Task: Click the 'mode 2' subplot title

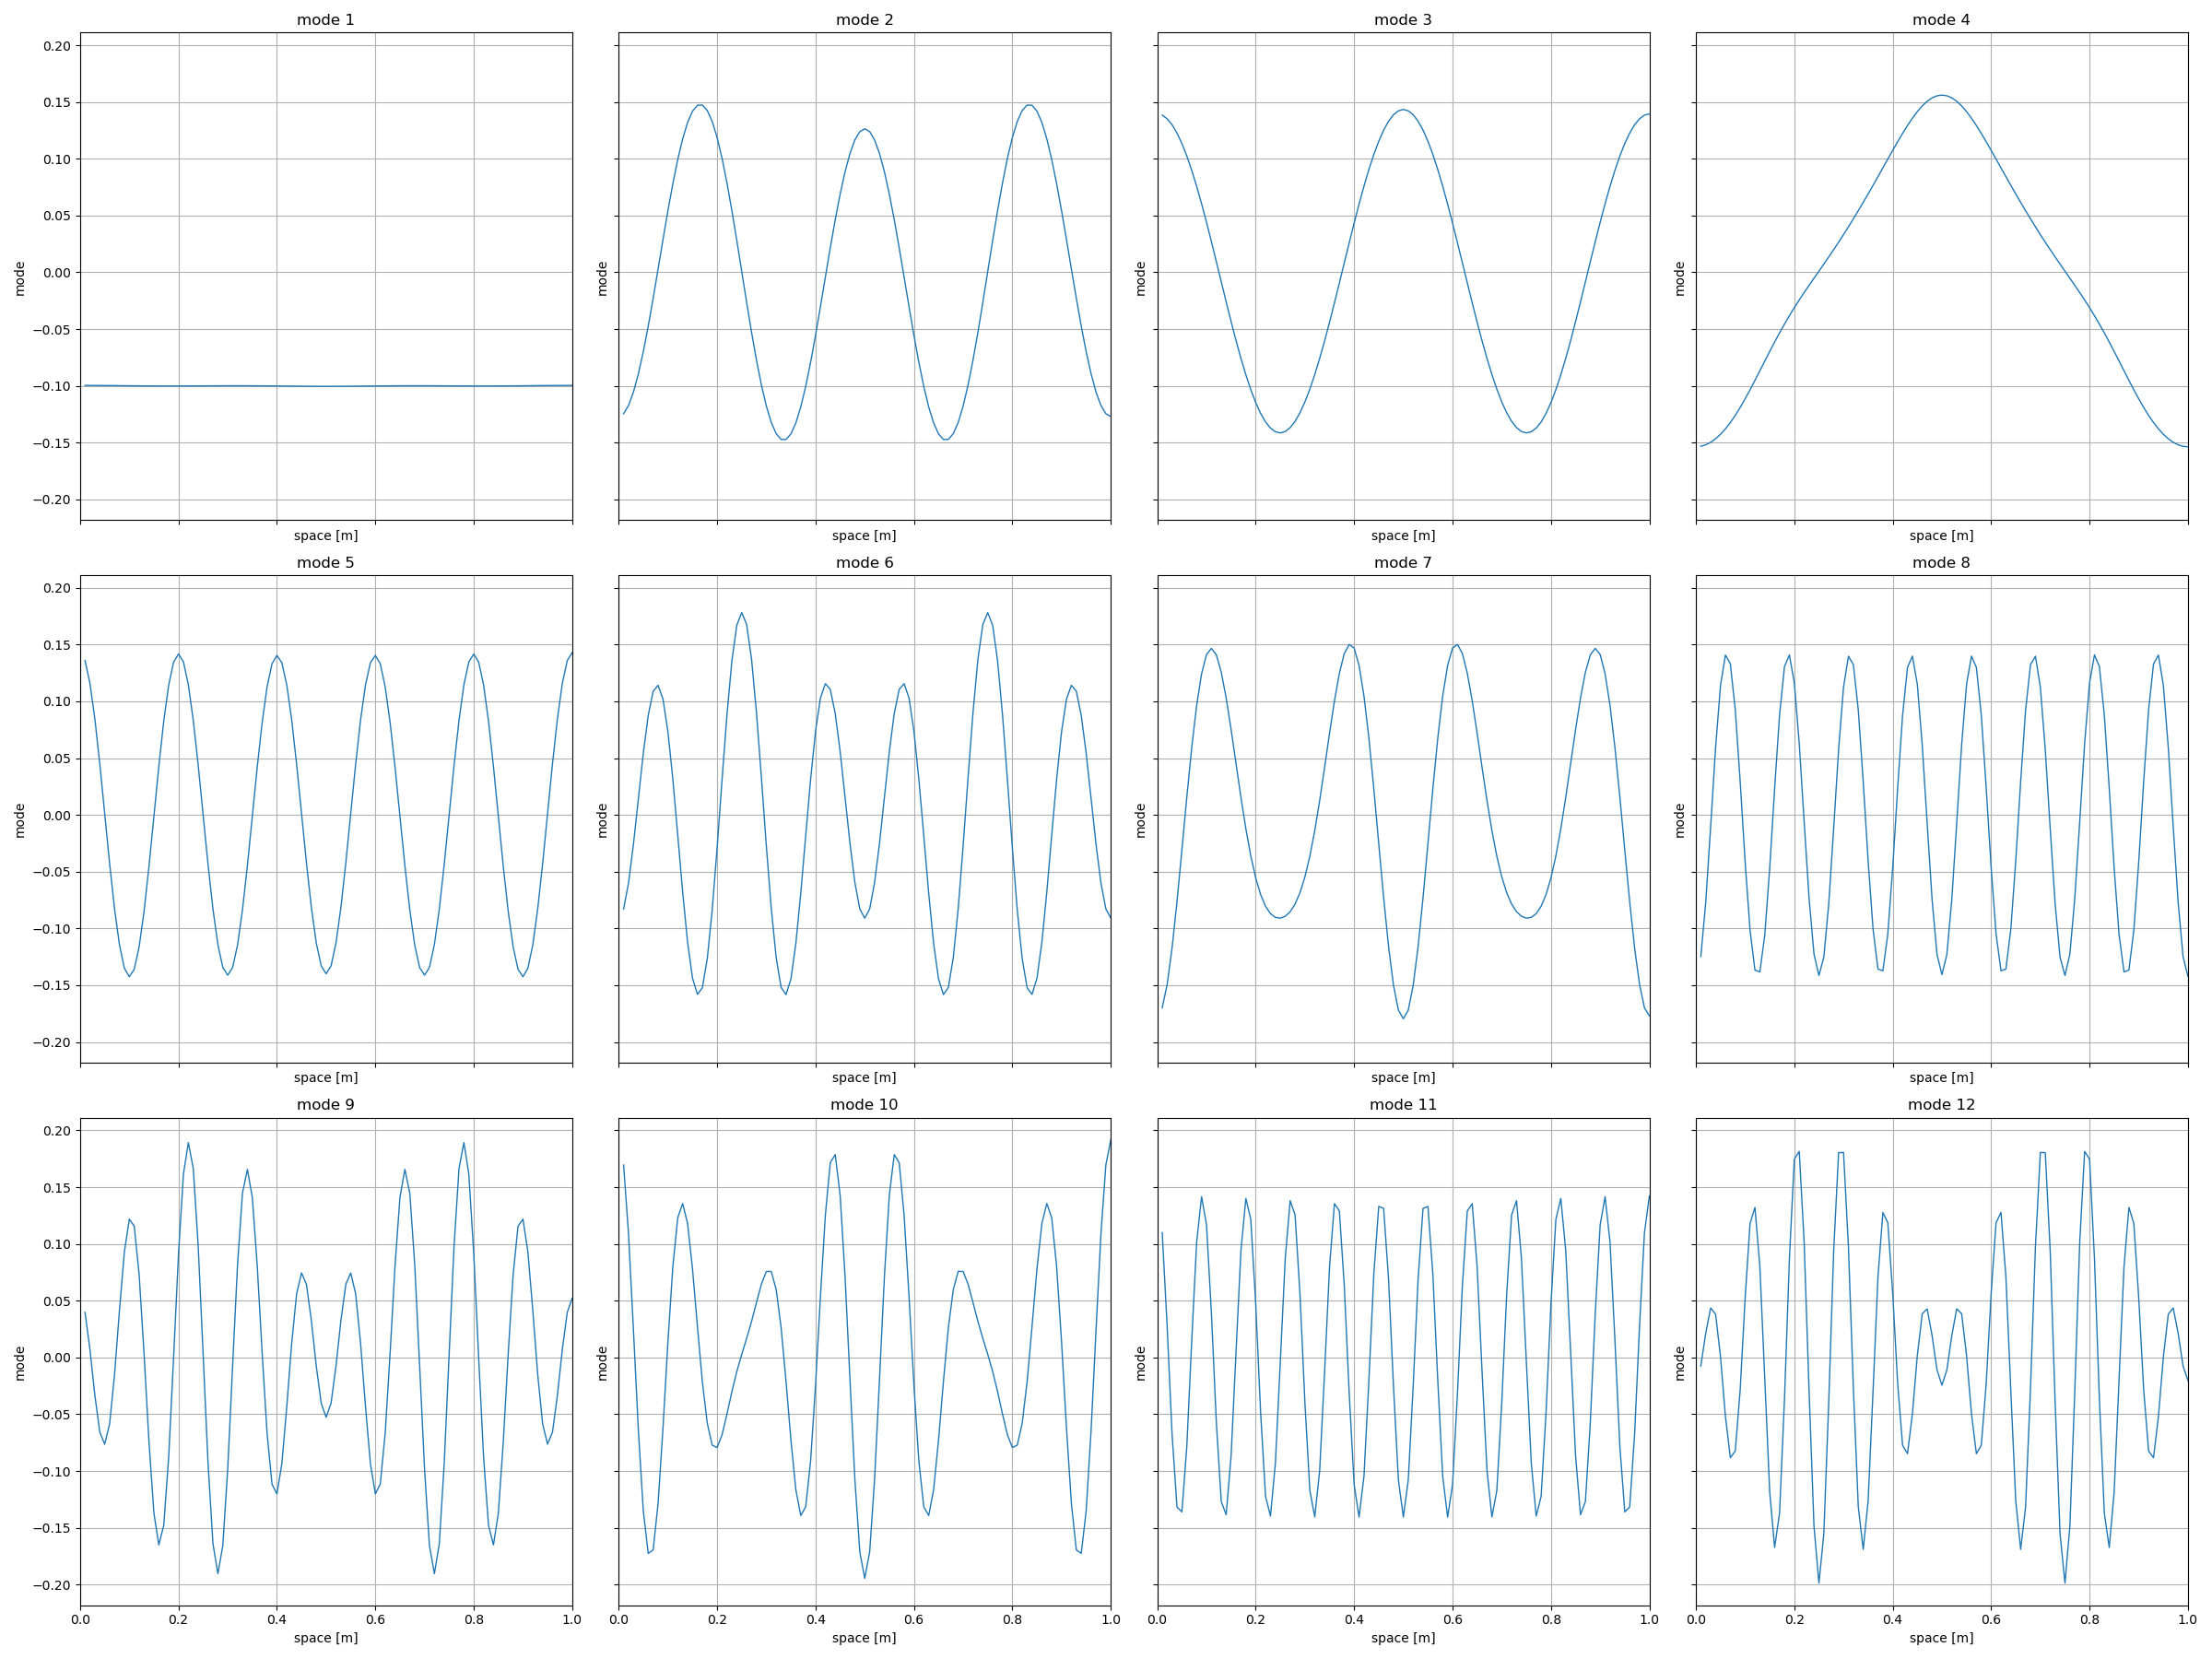Action: 864,20
